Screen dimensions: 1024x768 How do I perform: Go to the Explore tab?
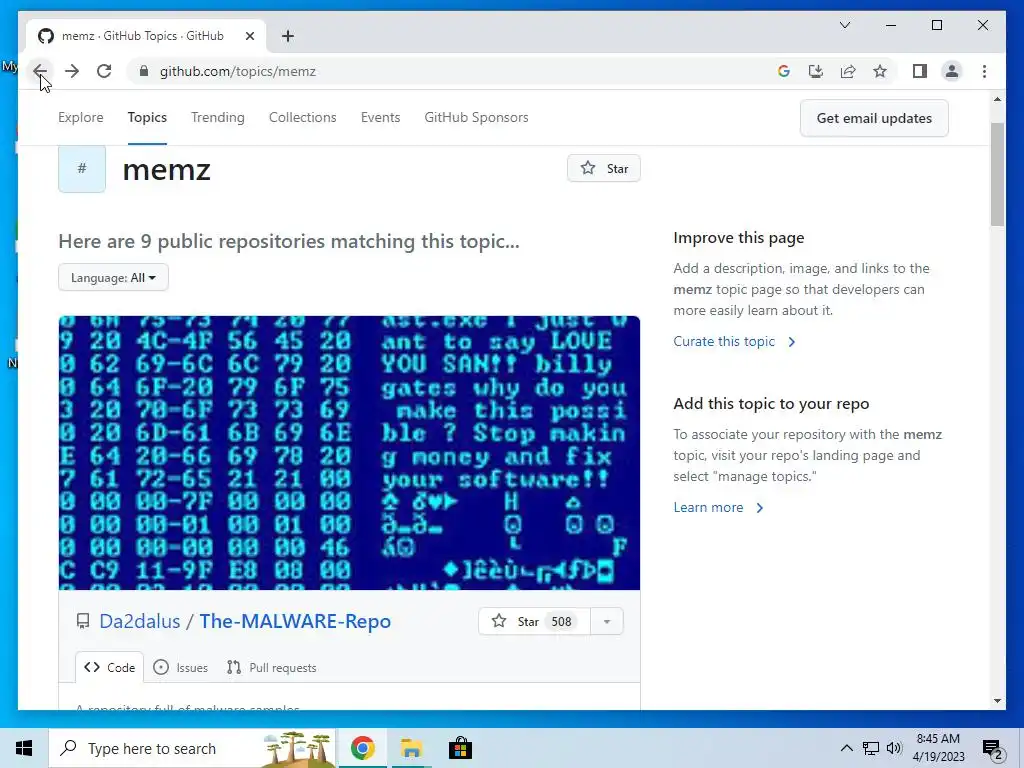80,118
